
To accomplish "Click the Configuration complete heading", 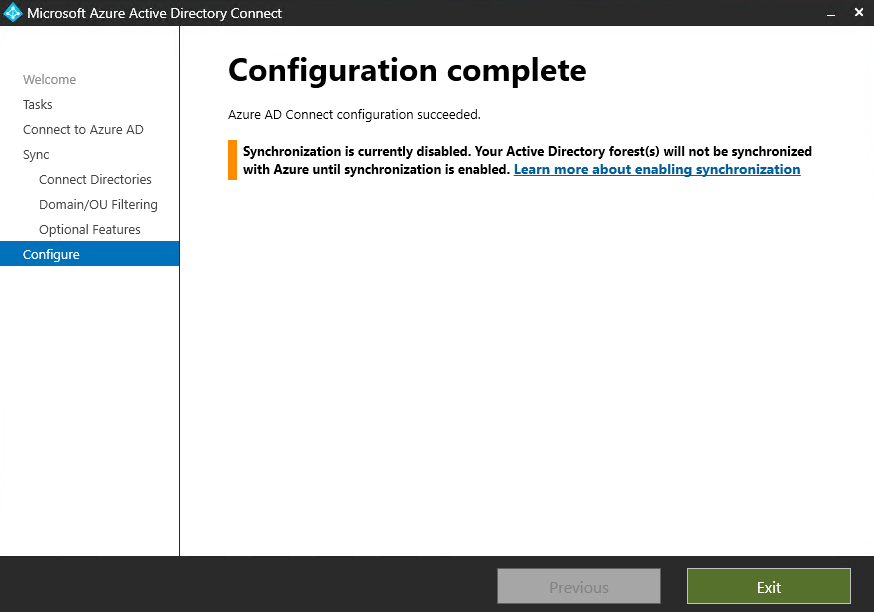I will point(407,70).
